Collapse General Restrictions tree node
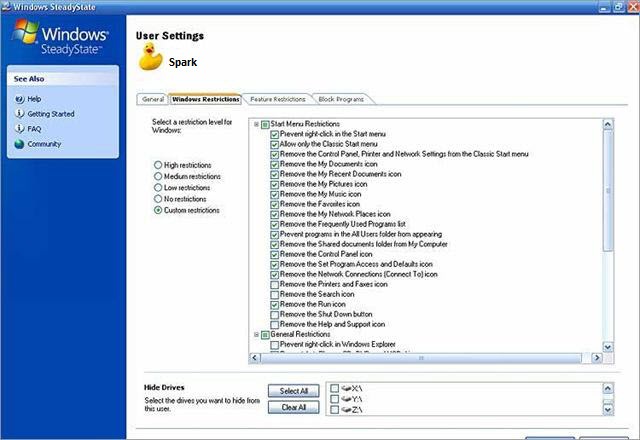 point(256,334)
